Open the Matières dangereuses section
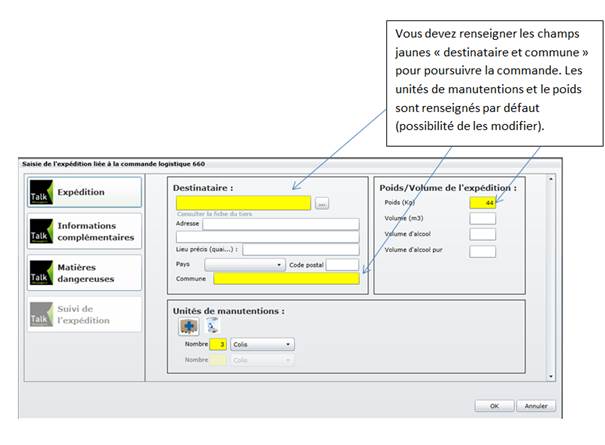Image resolution: width=605 pixels, height=445 pixels. (86, 272)
